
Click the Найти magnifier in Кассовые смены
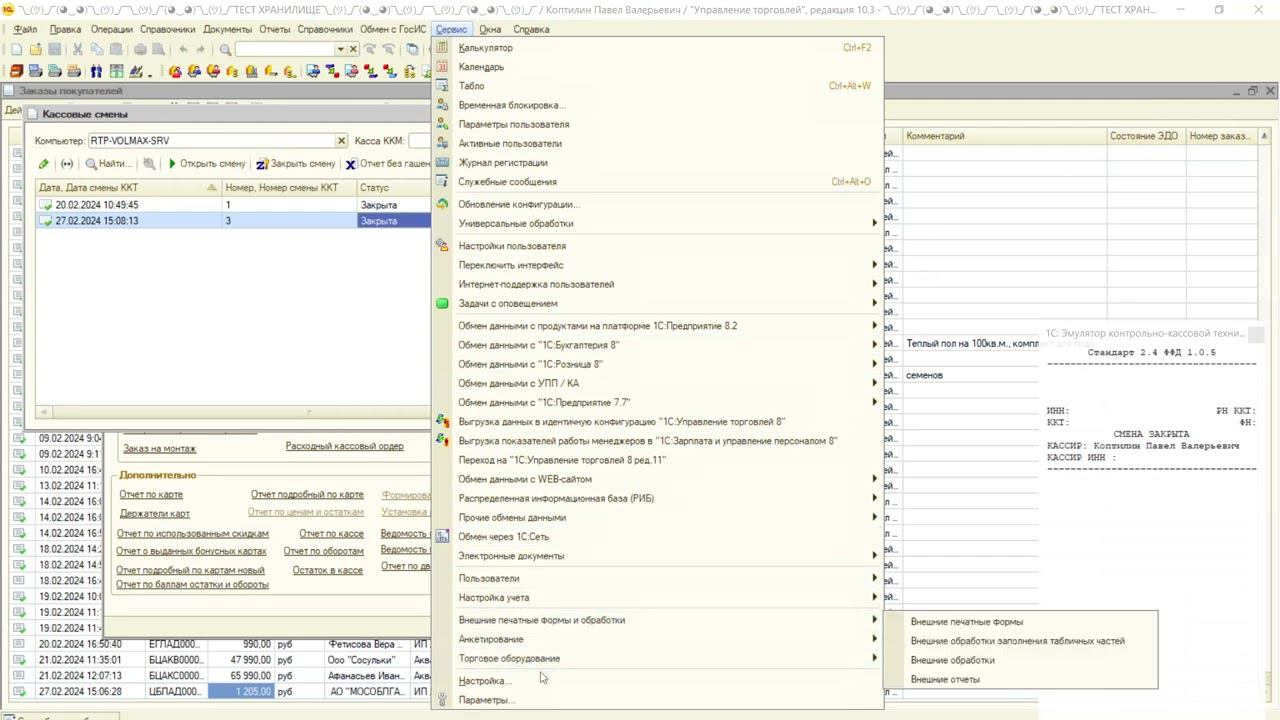(92, 164)
